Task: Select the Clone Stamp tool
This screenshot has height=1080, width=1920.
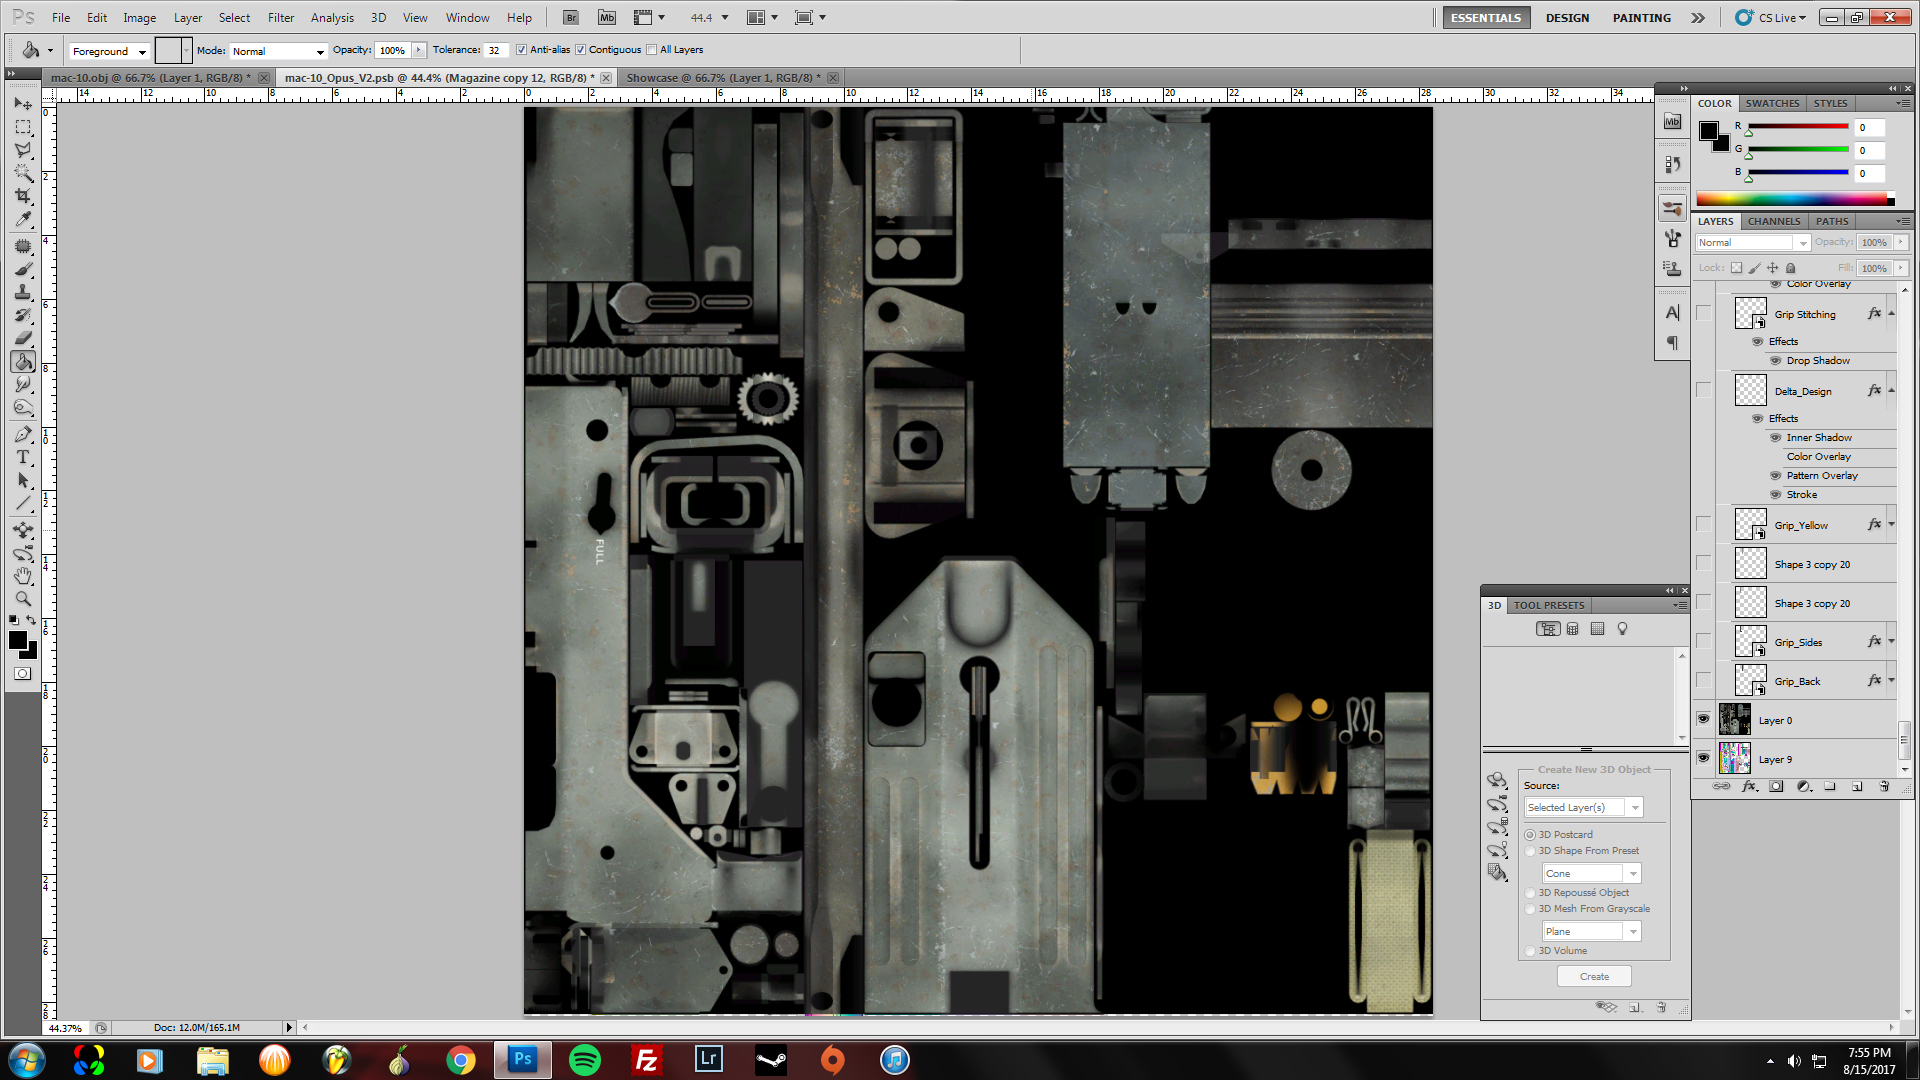Action: point(23,292)
